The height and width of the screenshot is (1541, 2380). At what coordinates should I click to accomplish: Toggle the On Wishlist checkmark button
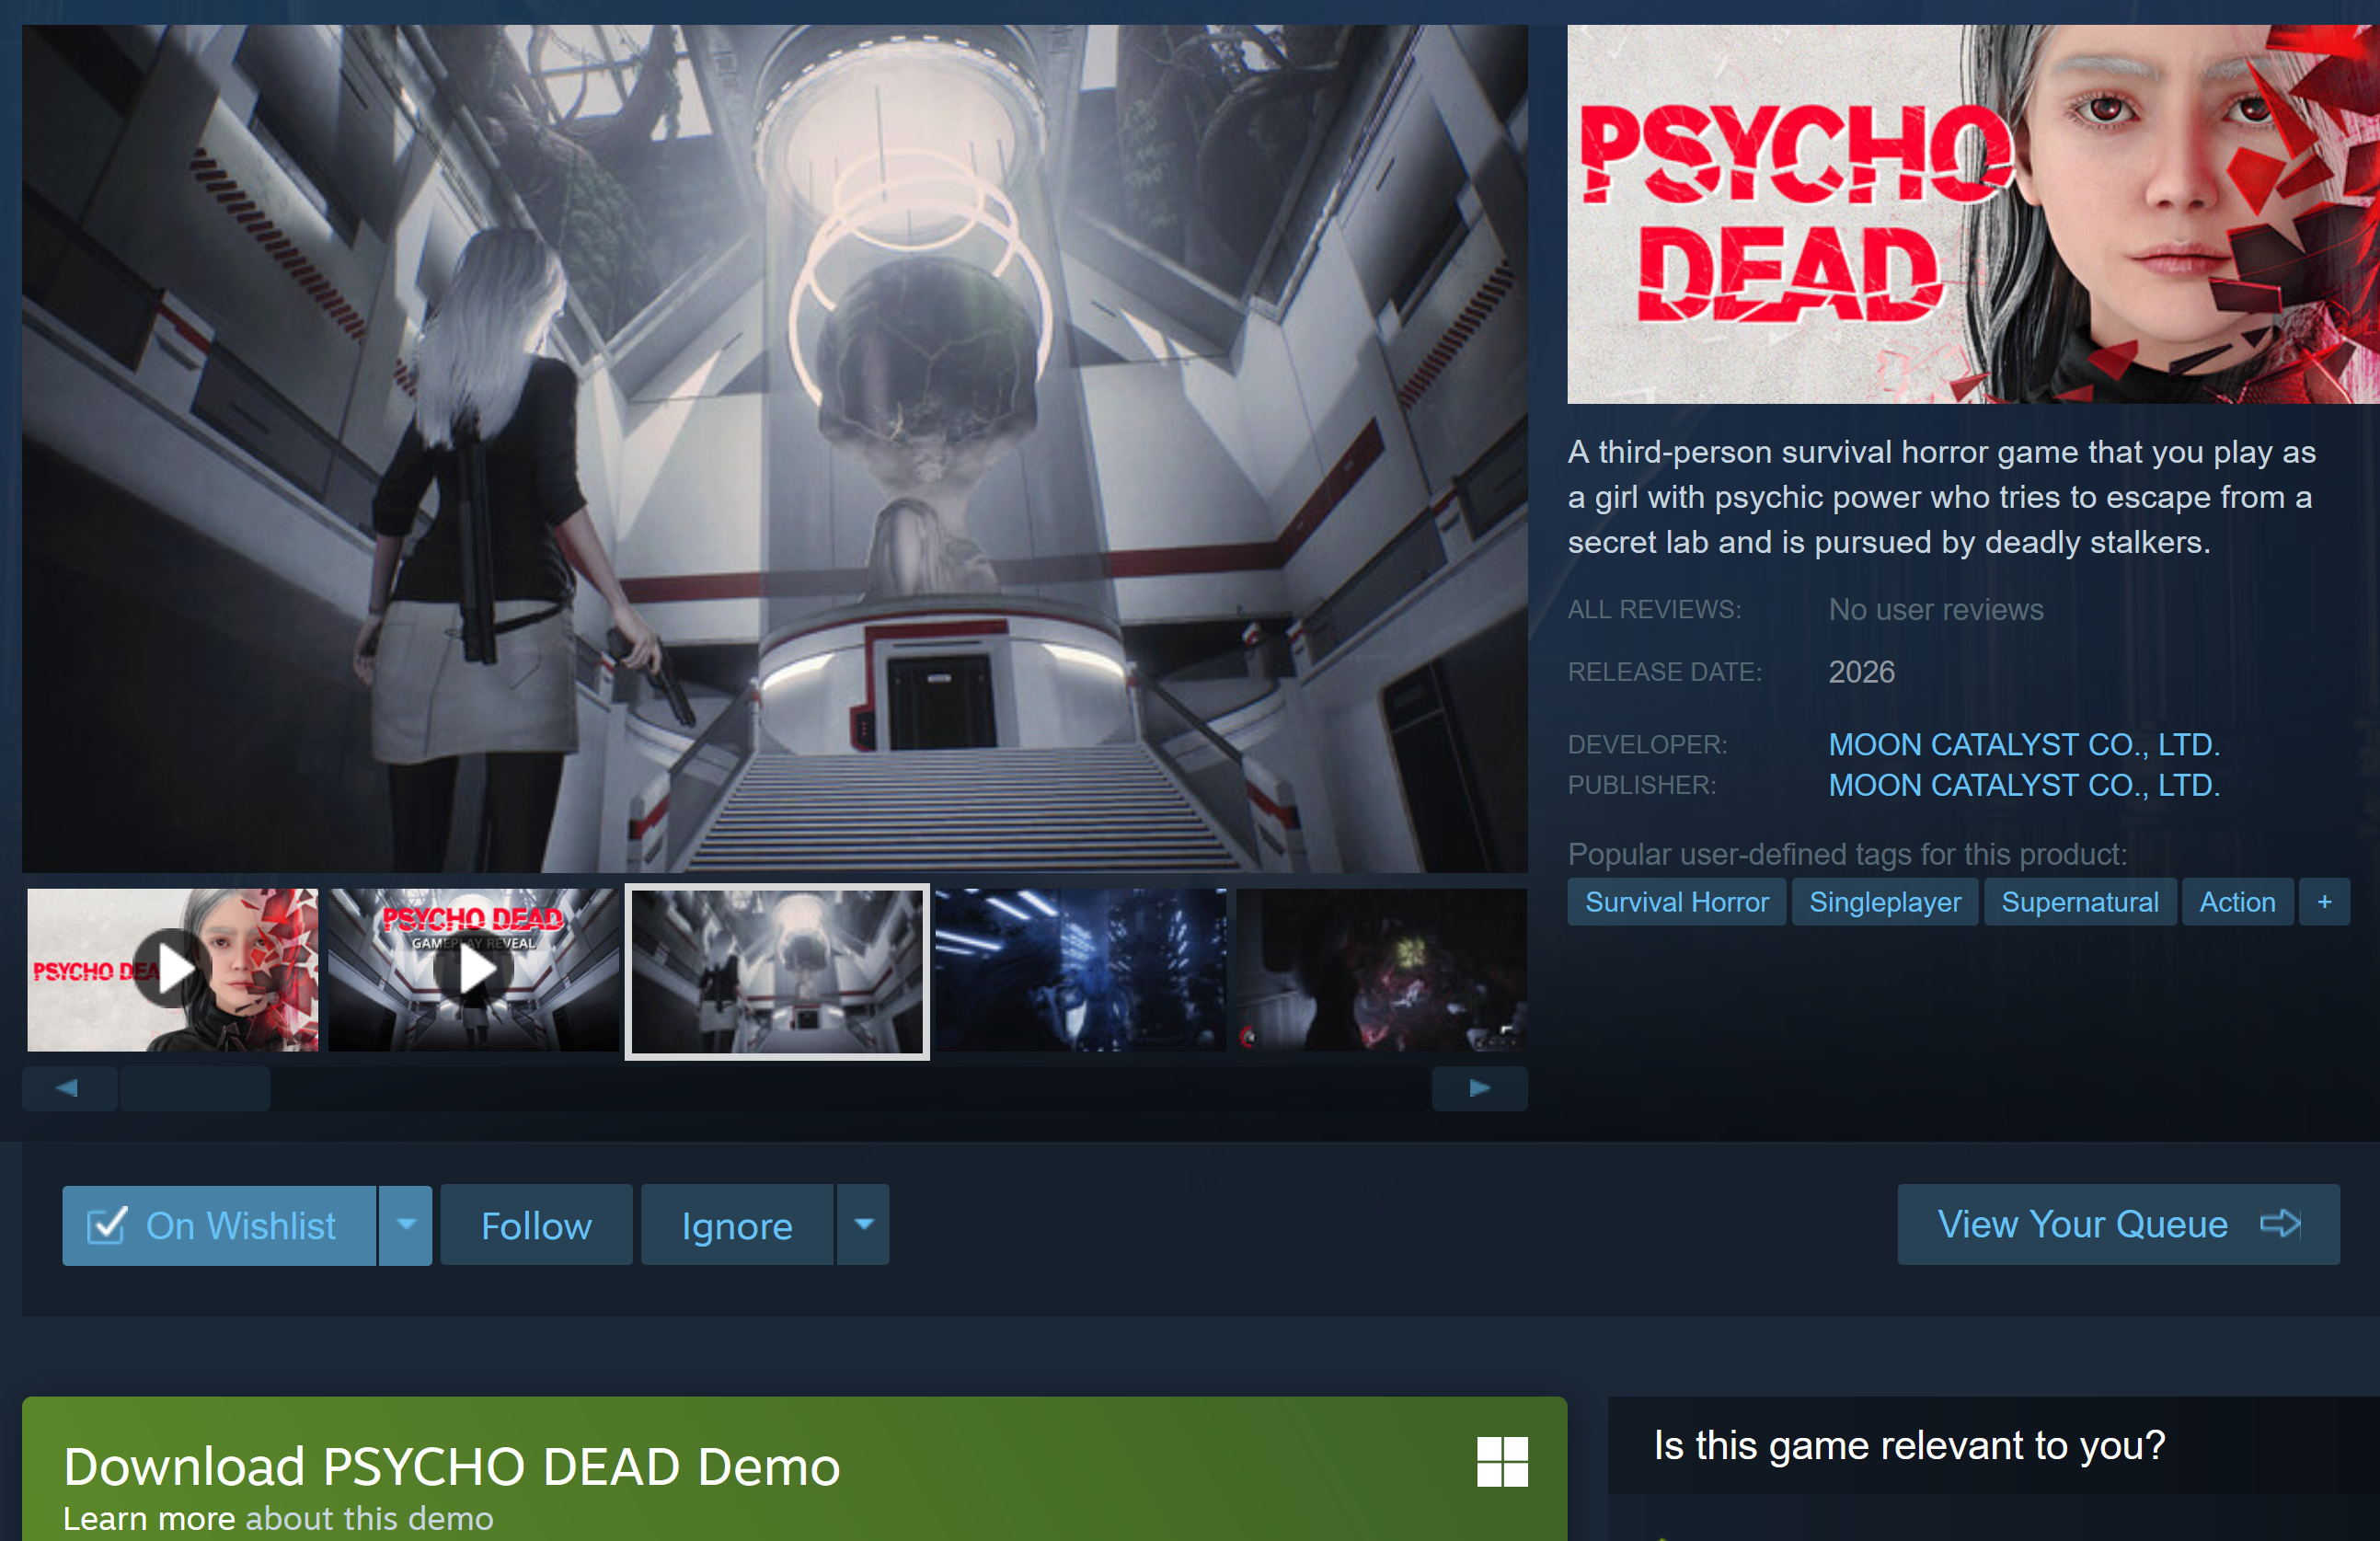click(219, 1226)
